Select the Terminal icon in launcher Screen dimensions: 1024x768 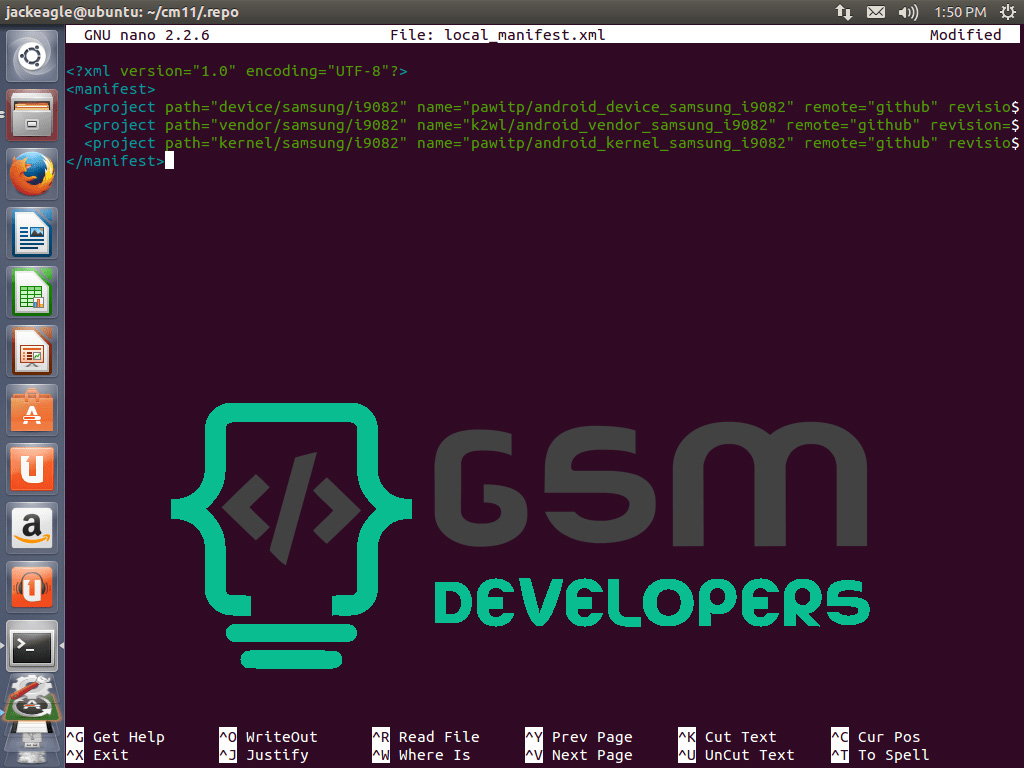(32, 646)
